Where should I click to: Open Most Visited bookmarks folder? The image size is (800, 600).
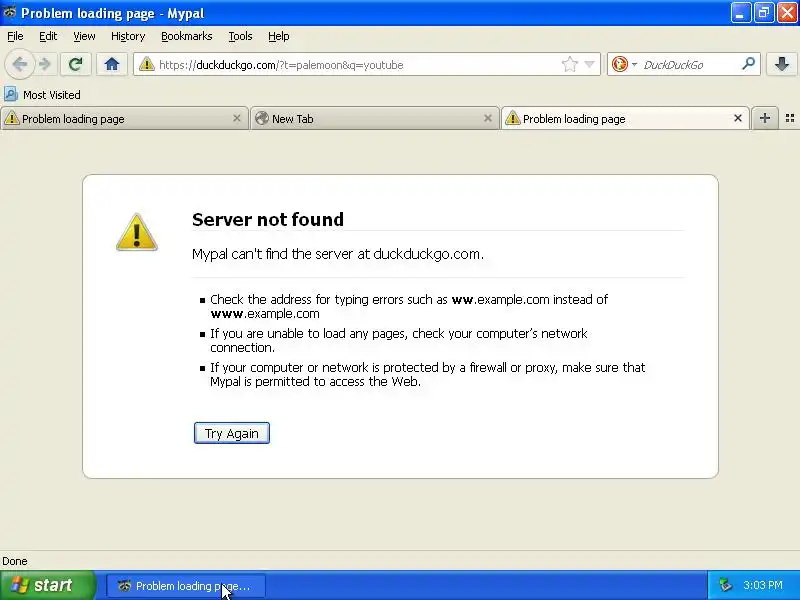(x=42, y=95)
